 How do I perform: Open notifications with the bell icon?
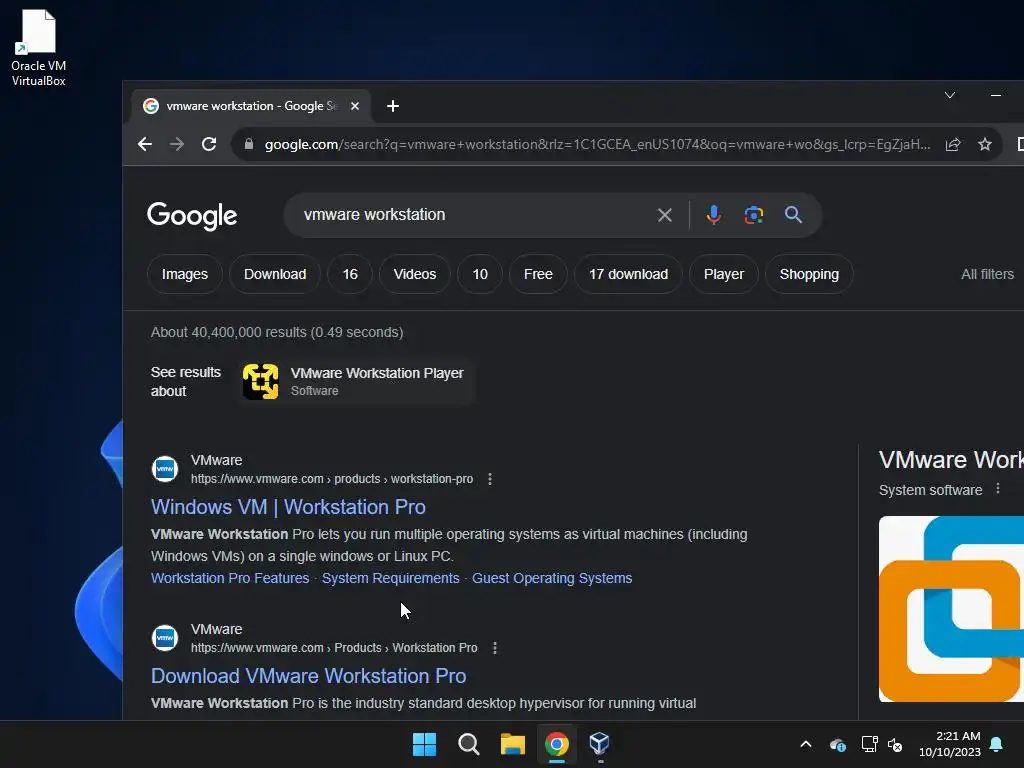(997, 744)
